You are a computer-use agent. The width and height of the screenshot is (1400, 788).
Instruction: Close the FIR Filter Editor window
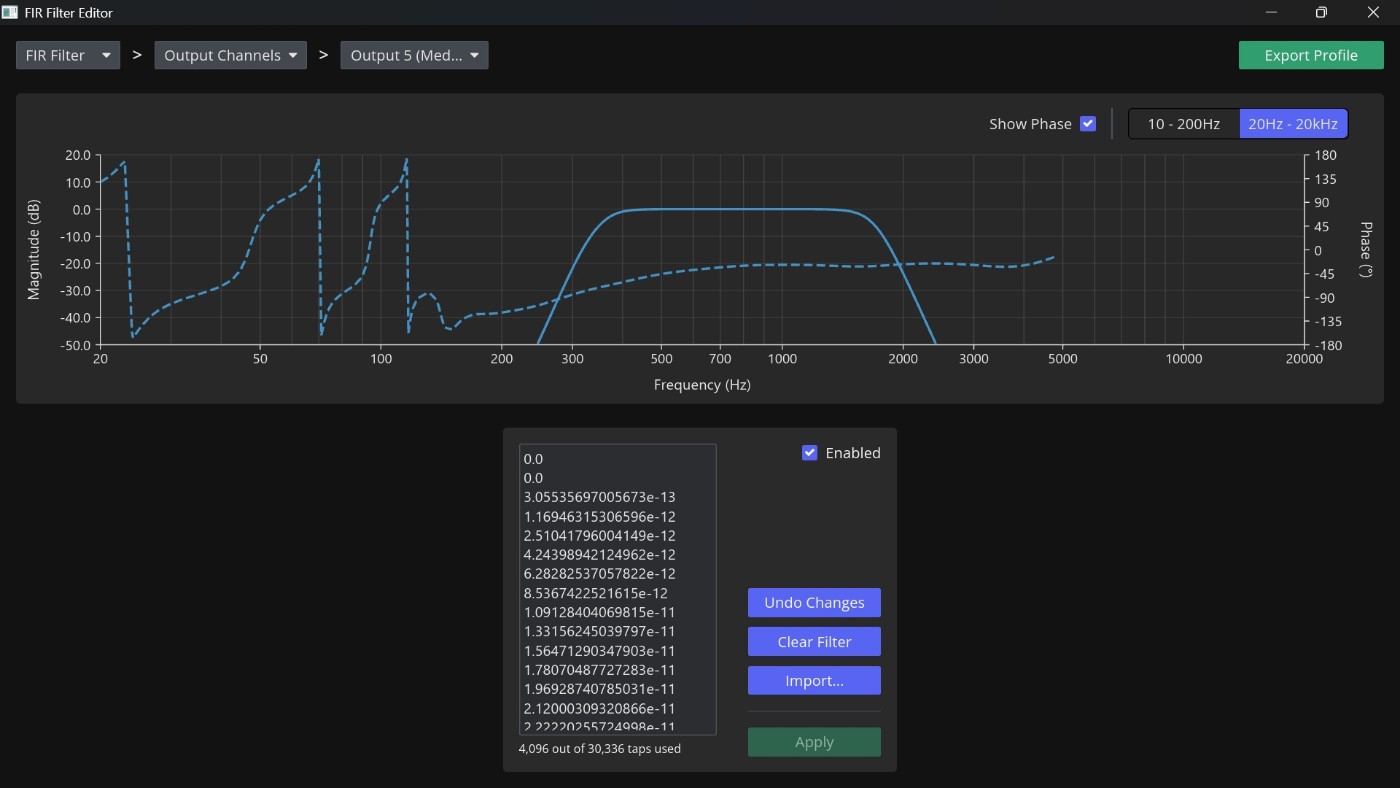(x=1373, y=12)
